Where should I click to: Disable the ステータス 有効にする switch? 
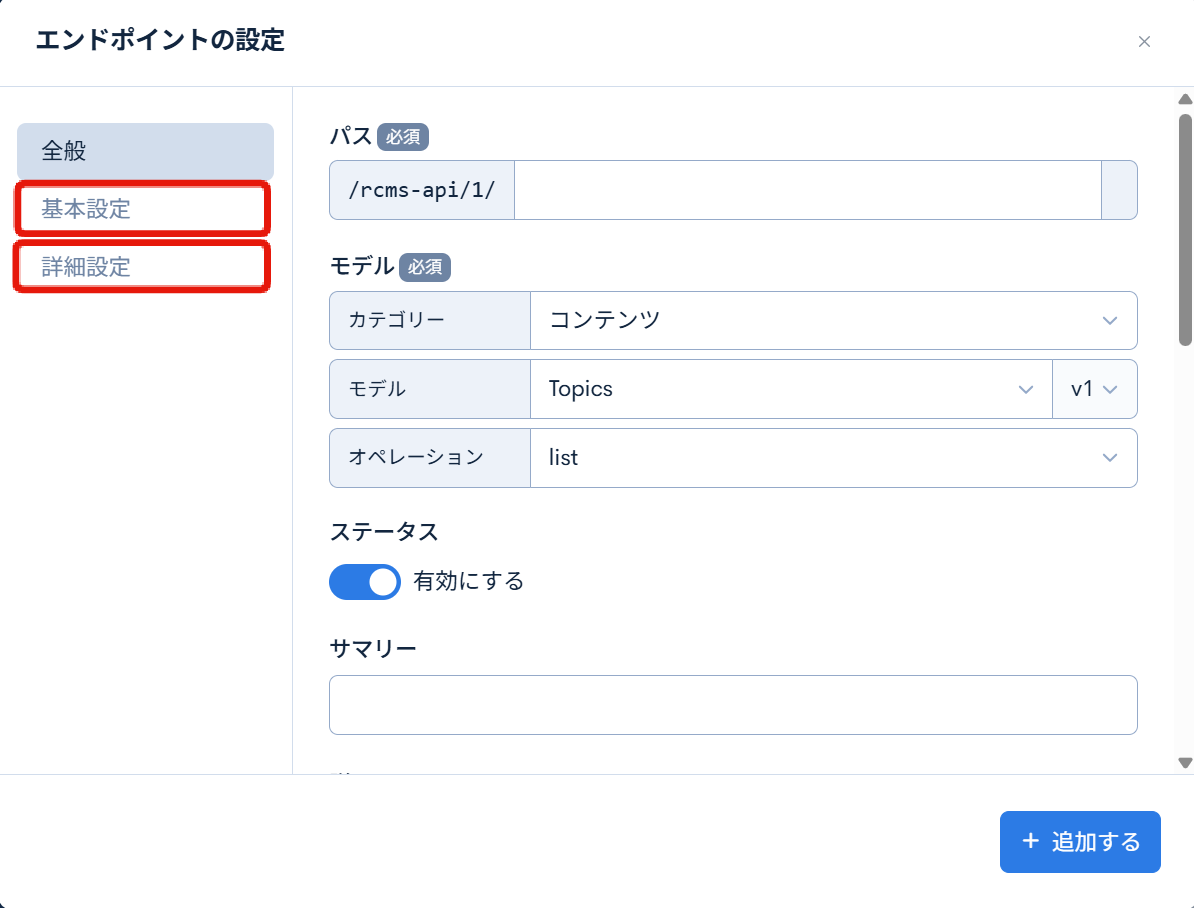365,581
